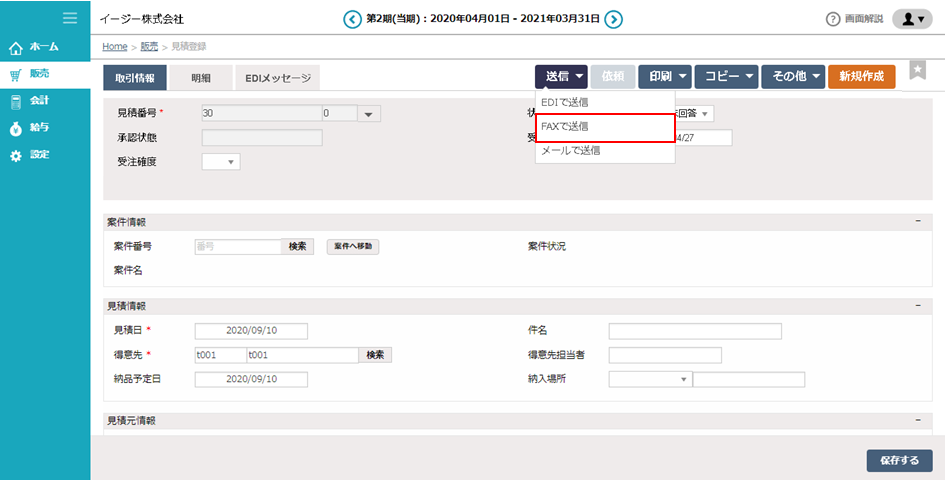Open the 給与 payroll sidebar section
The image size is (945, 480).
pos(39,128)
